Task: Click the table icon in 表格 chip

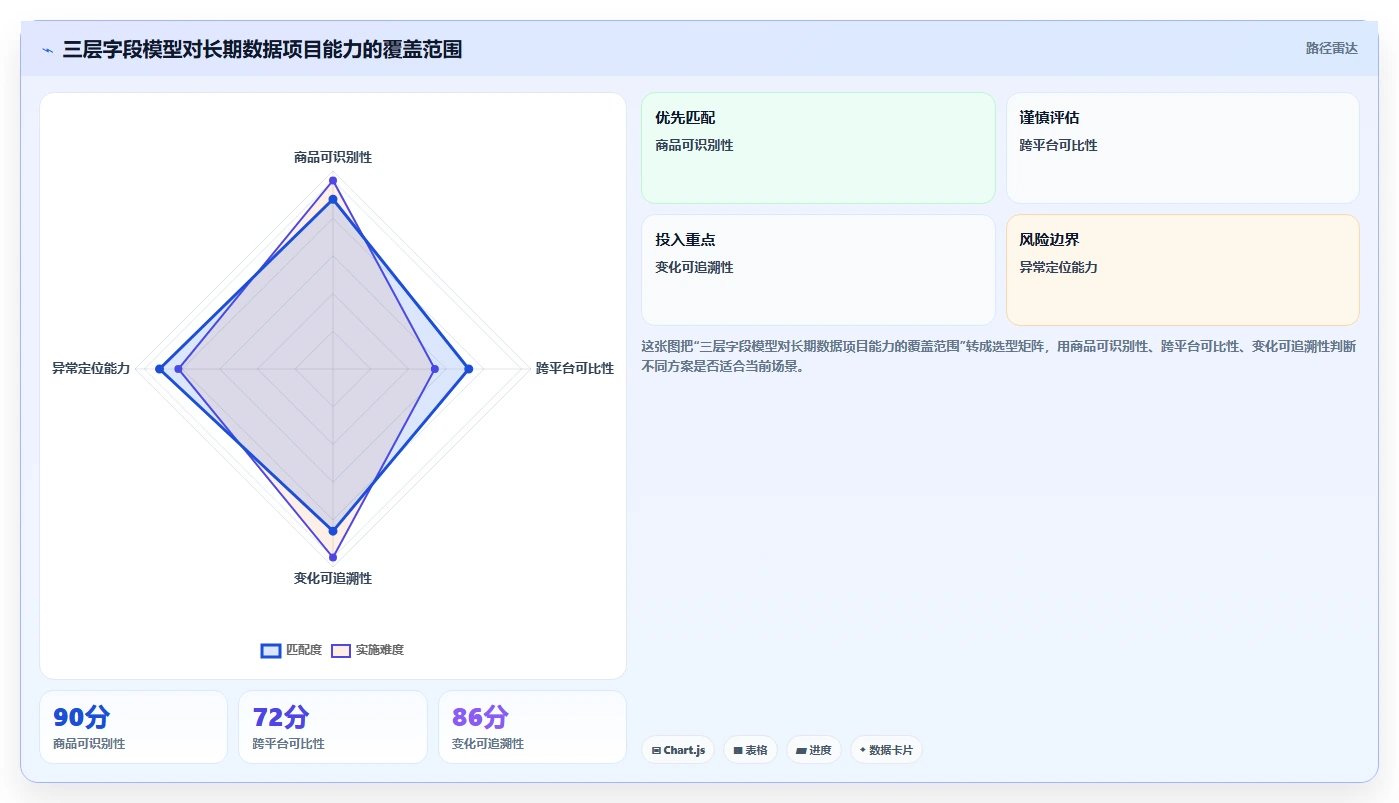Action: click(x=738, y=750)
